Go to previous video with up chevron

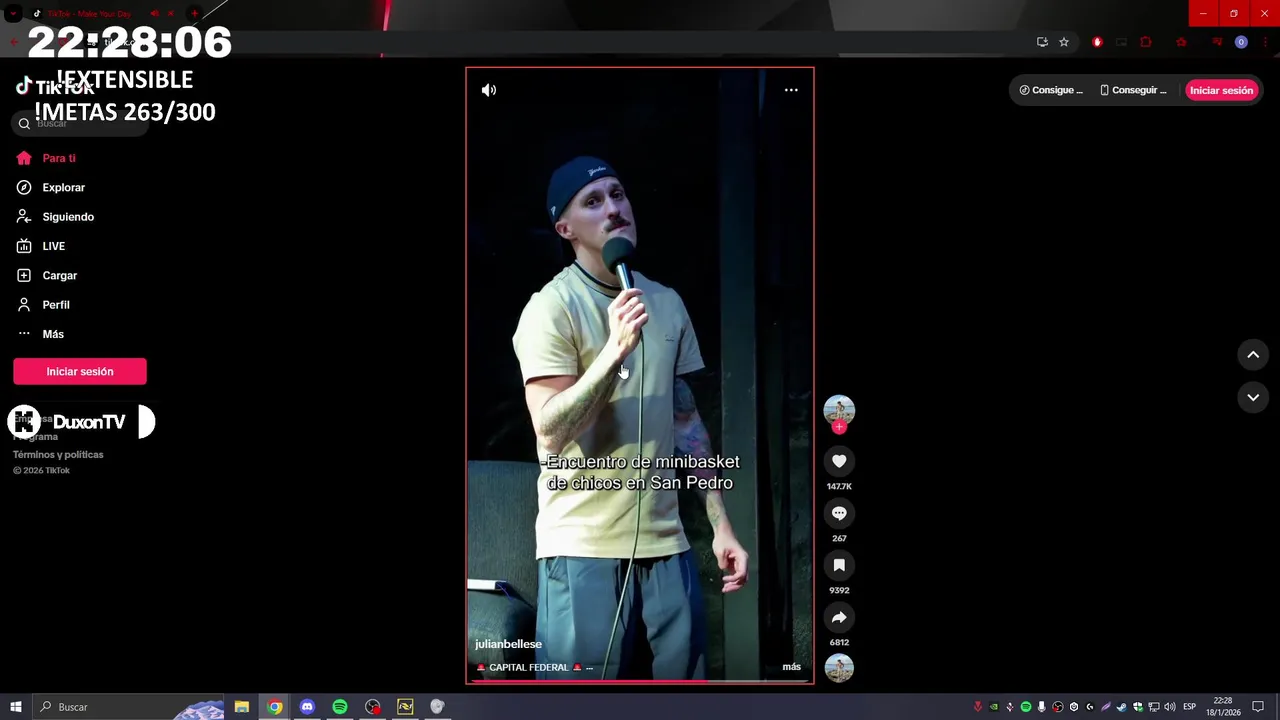point(1253,354)
